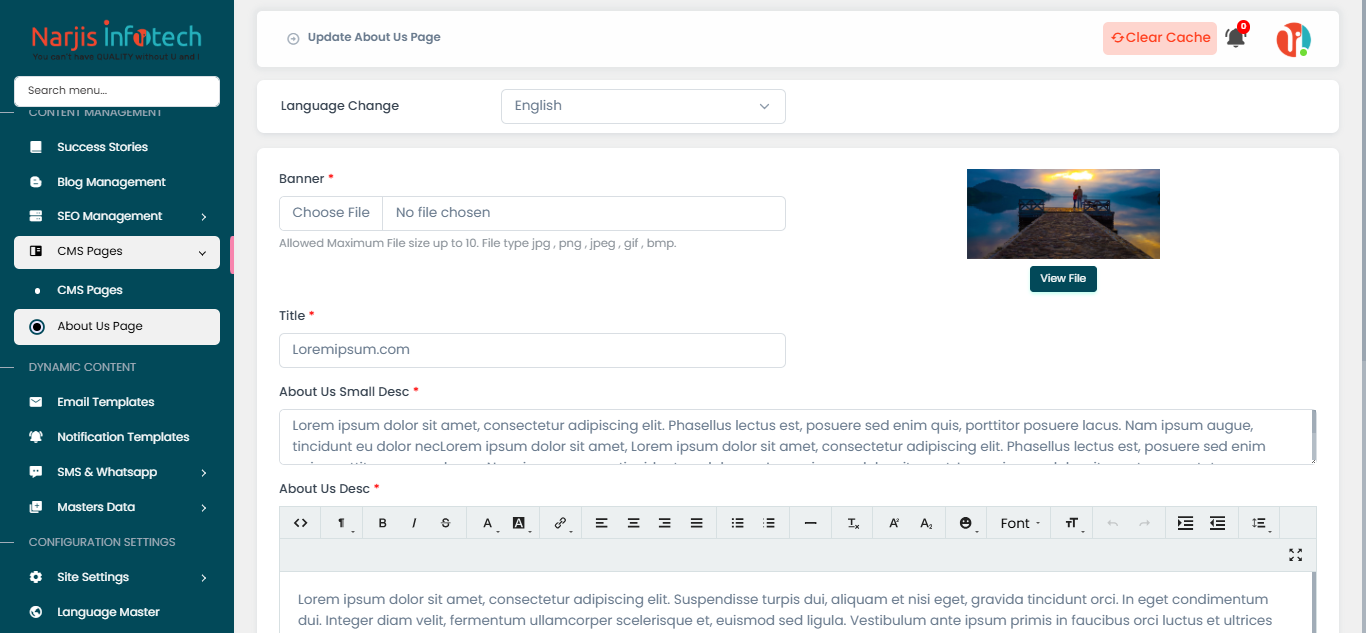The image size is (1366, 633).
Task: Open background color picker in editor
Action: click(520, 523)
